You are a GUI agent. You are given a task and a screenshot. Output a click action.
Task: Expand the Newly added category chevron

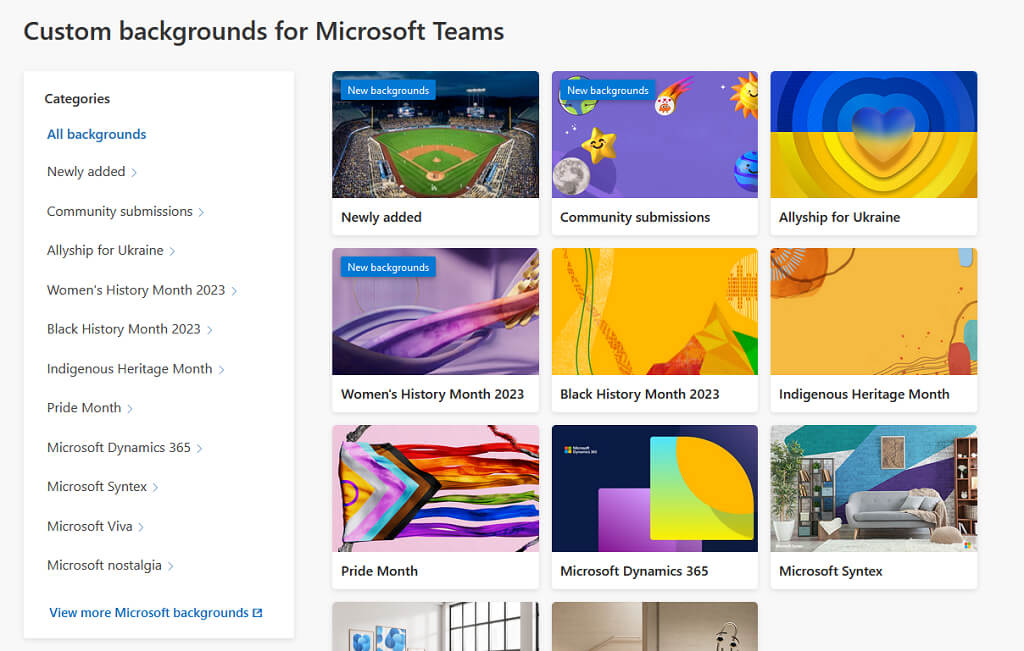(134, 173)
